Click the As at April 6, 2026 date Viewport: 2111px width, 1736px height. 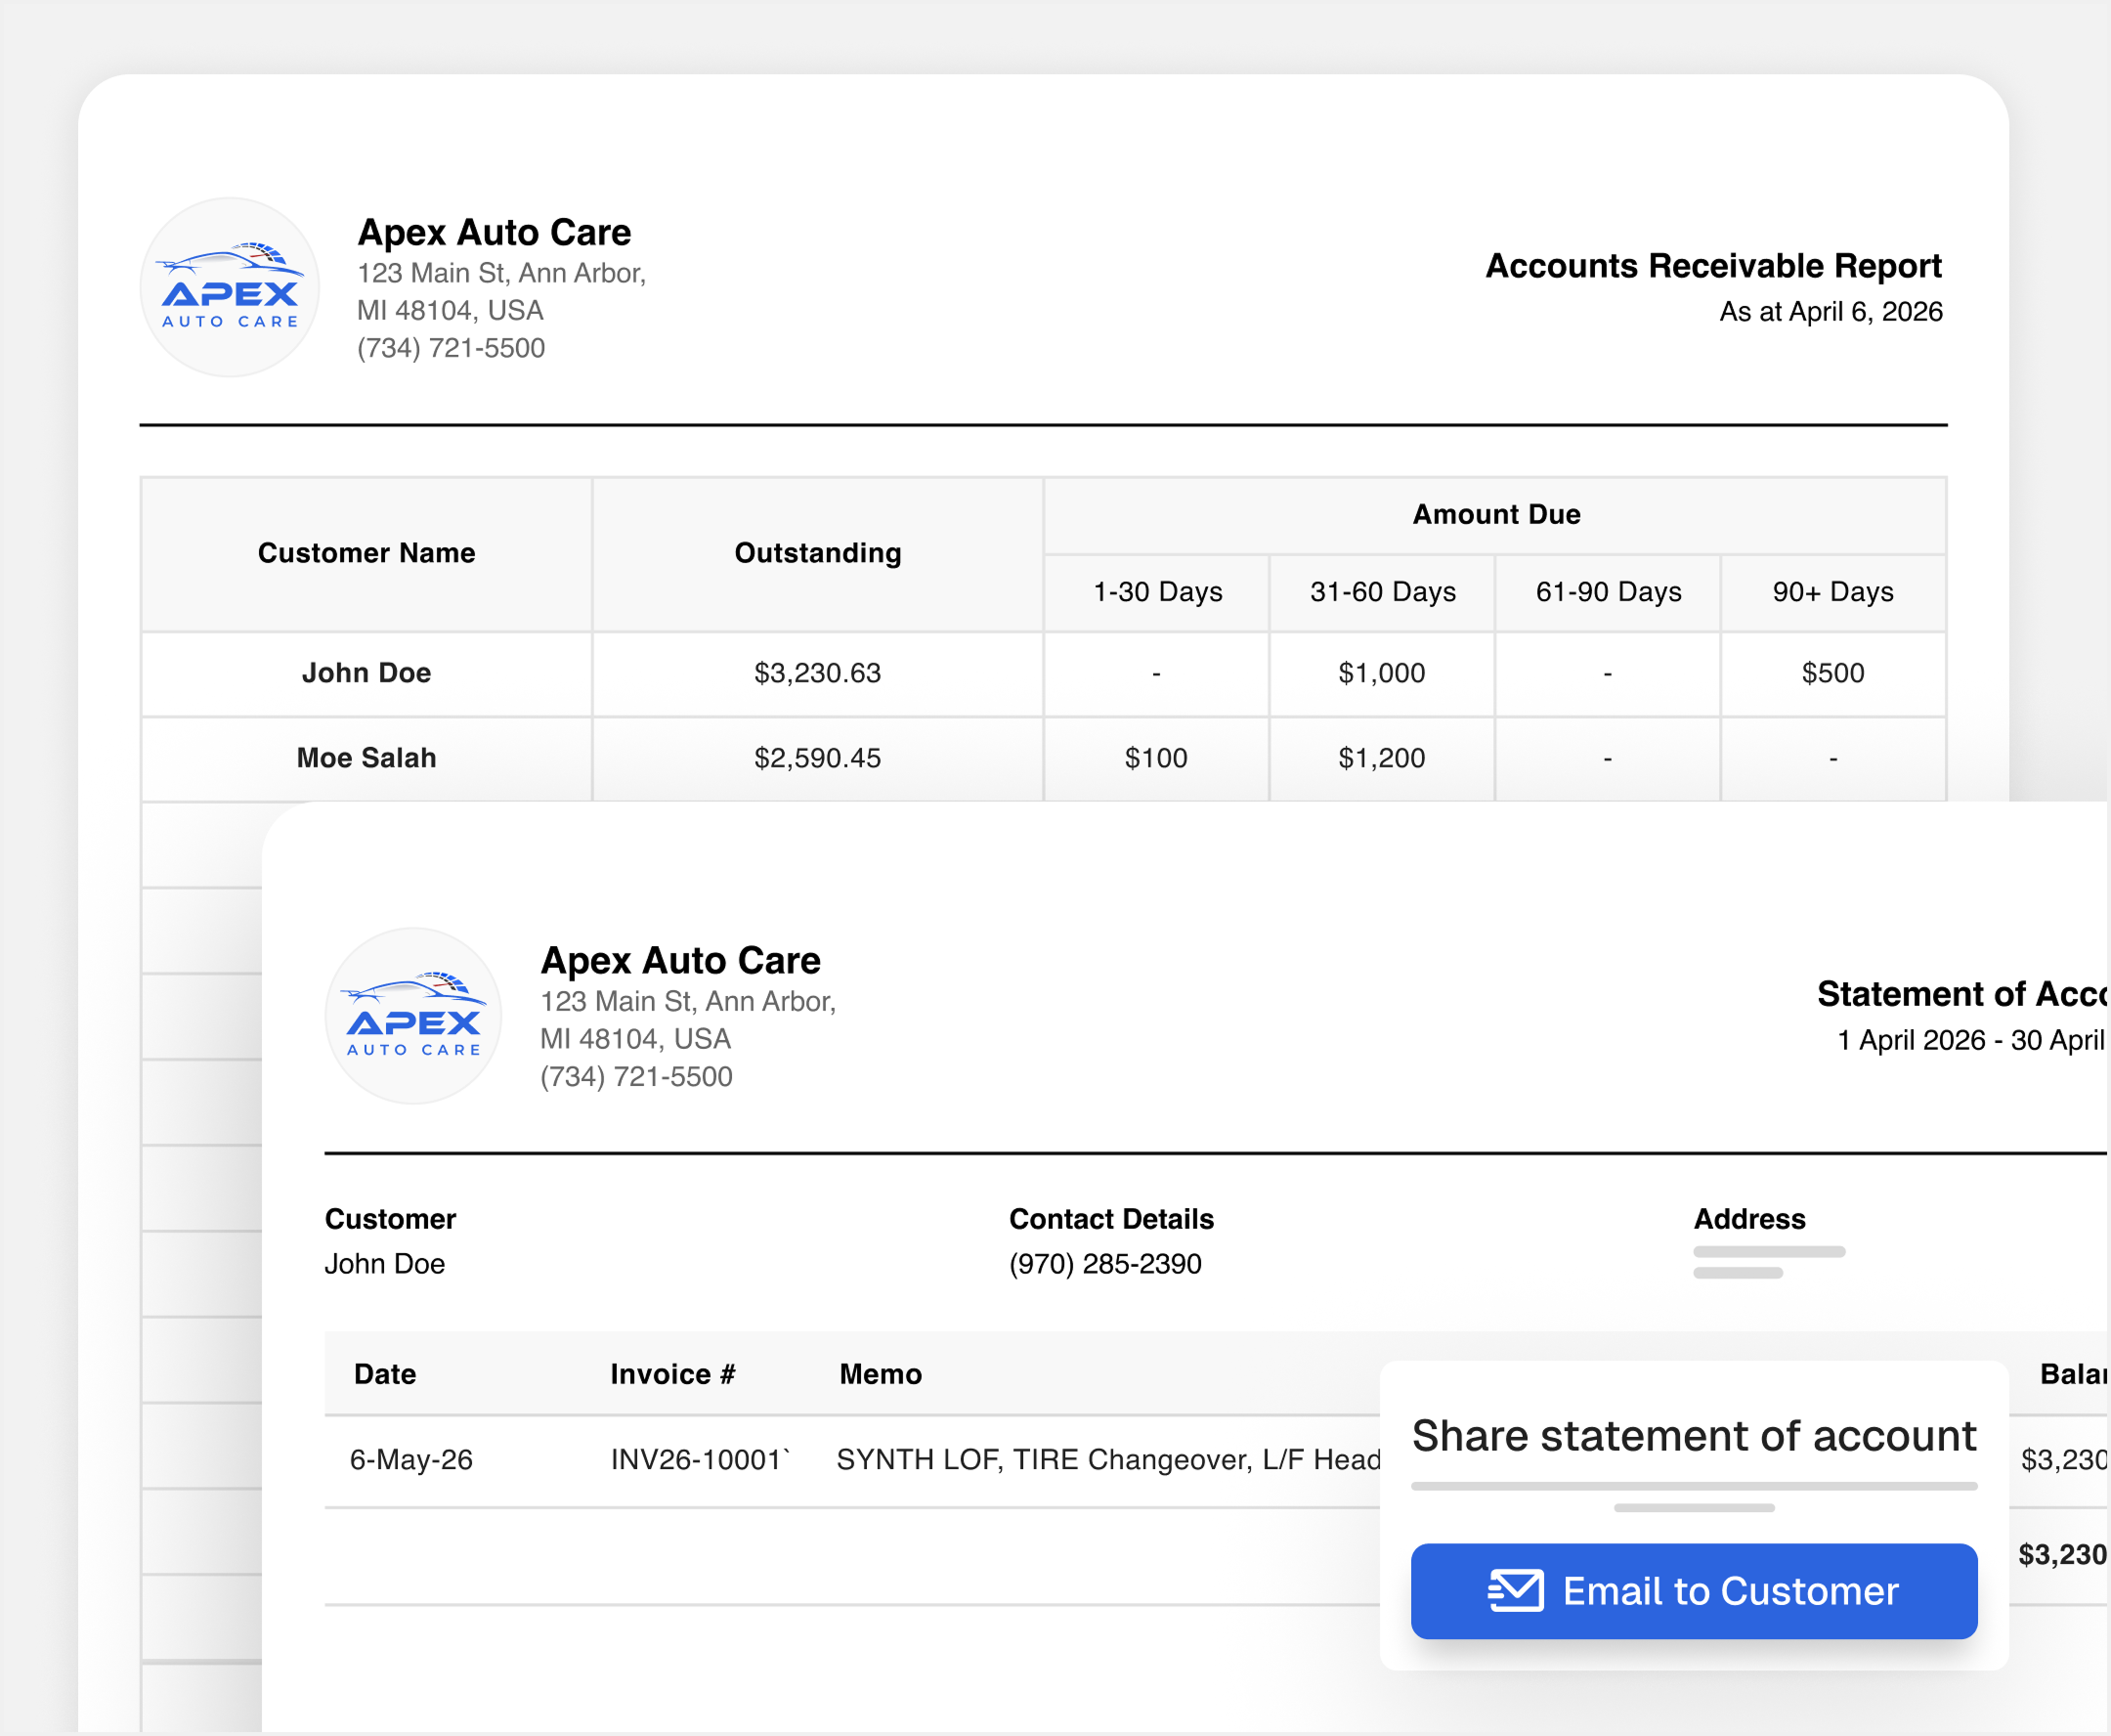pyautogui.click(x=1831, y=312)
